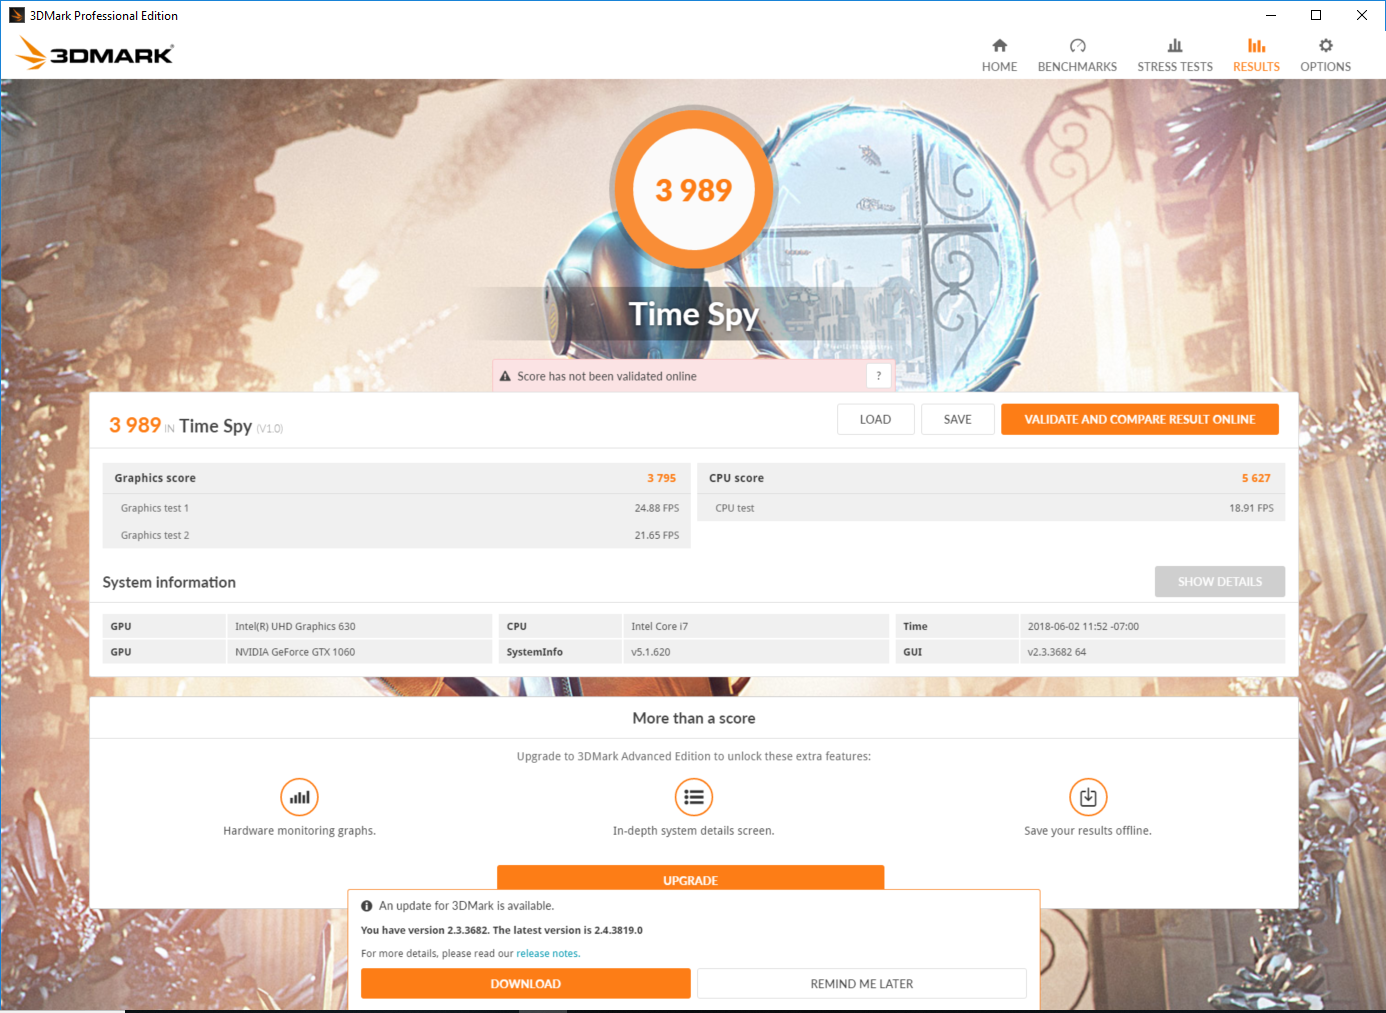Click the 3DMark app icon in the title bar
Viewport: 1386px width, 1013px height.
click(16, 15)
